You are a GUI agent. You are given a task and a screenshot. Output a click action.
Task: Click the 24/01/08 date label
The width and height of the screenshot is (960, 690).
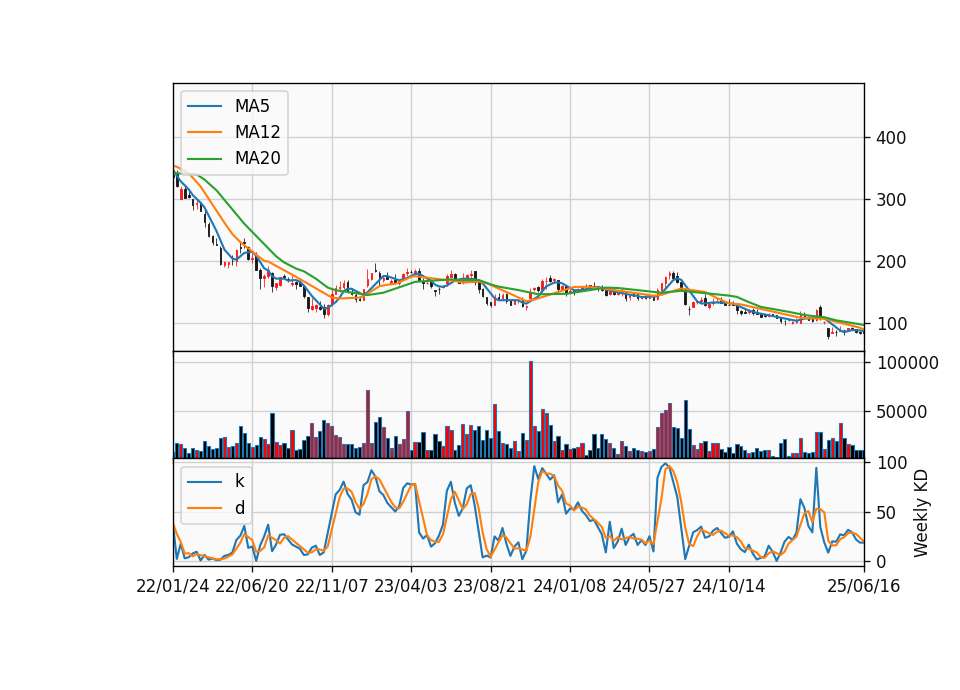[x=569, y=586]
